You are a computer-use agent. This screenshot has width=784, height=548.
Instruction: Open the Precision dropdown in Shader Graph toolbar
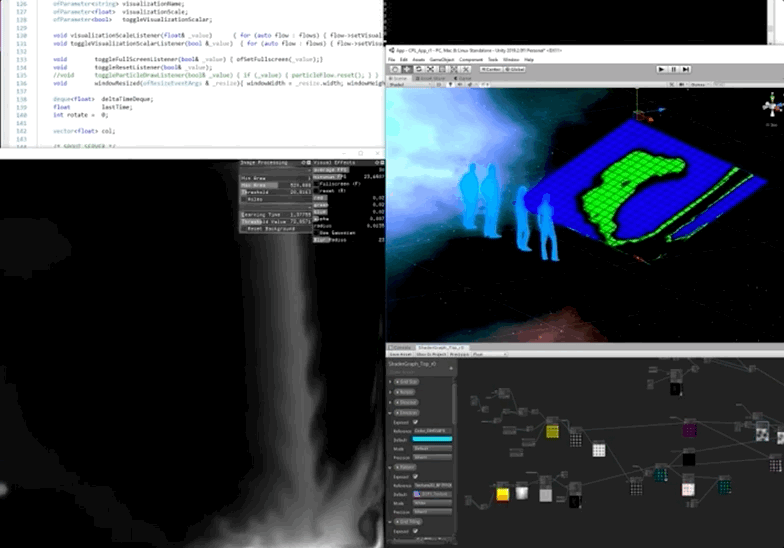(489, 354)
